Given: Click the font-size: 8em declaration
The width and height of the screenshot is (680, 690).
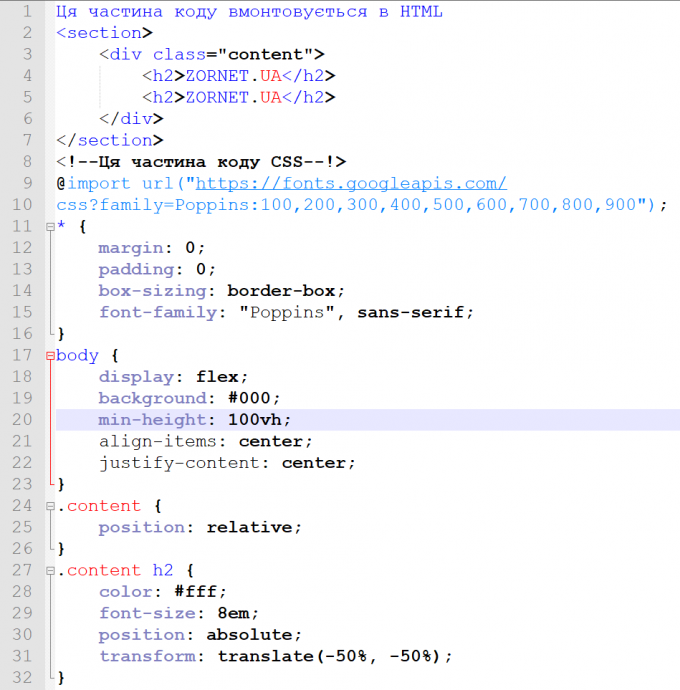Looking at the screenshot, I should [x=179, y=613].
